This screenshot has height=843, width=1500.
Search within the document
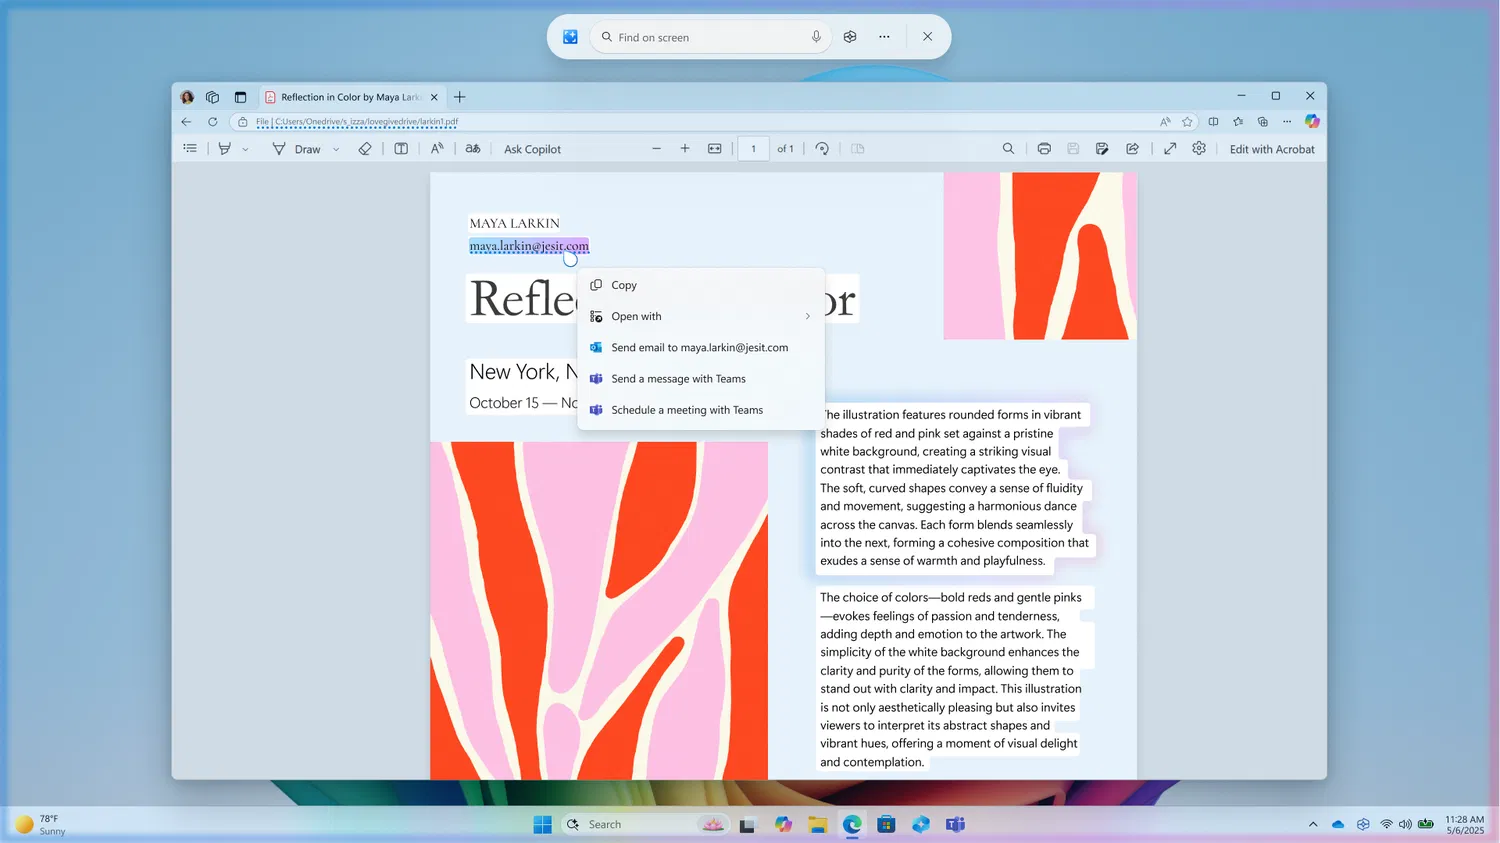[x=1009, y=148]
